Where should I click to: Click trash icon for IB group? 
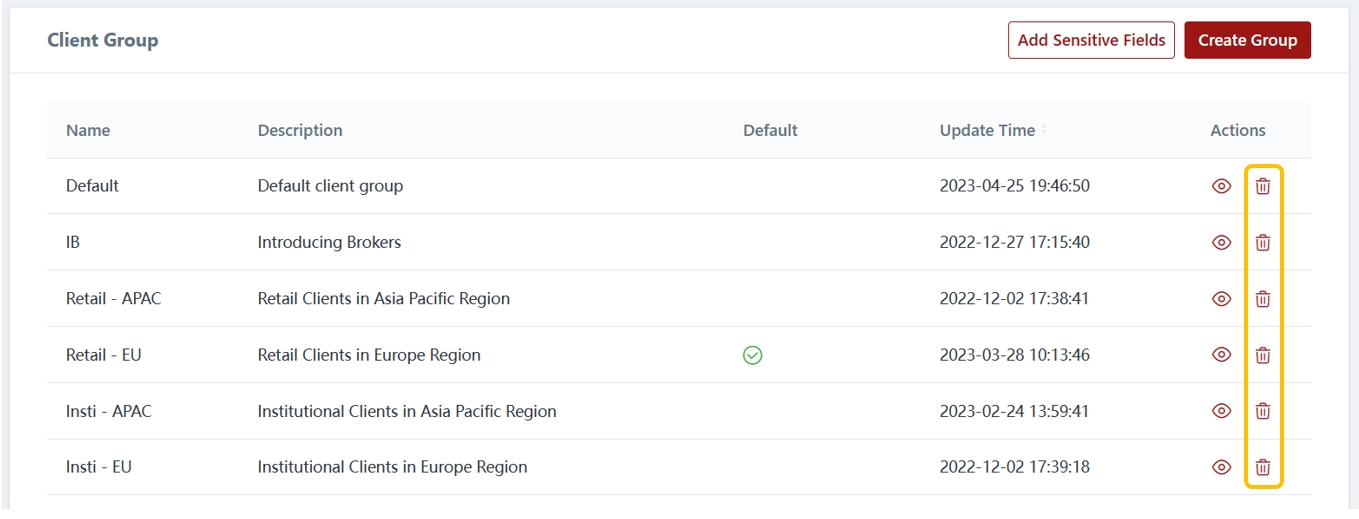point(1263,242)
